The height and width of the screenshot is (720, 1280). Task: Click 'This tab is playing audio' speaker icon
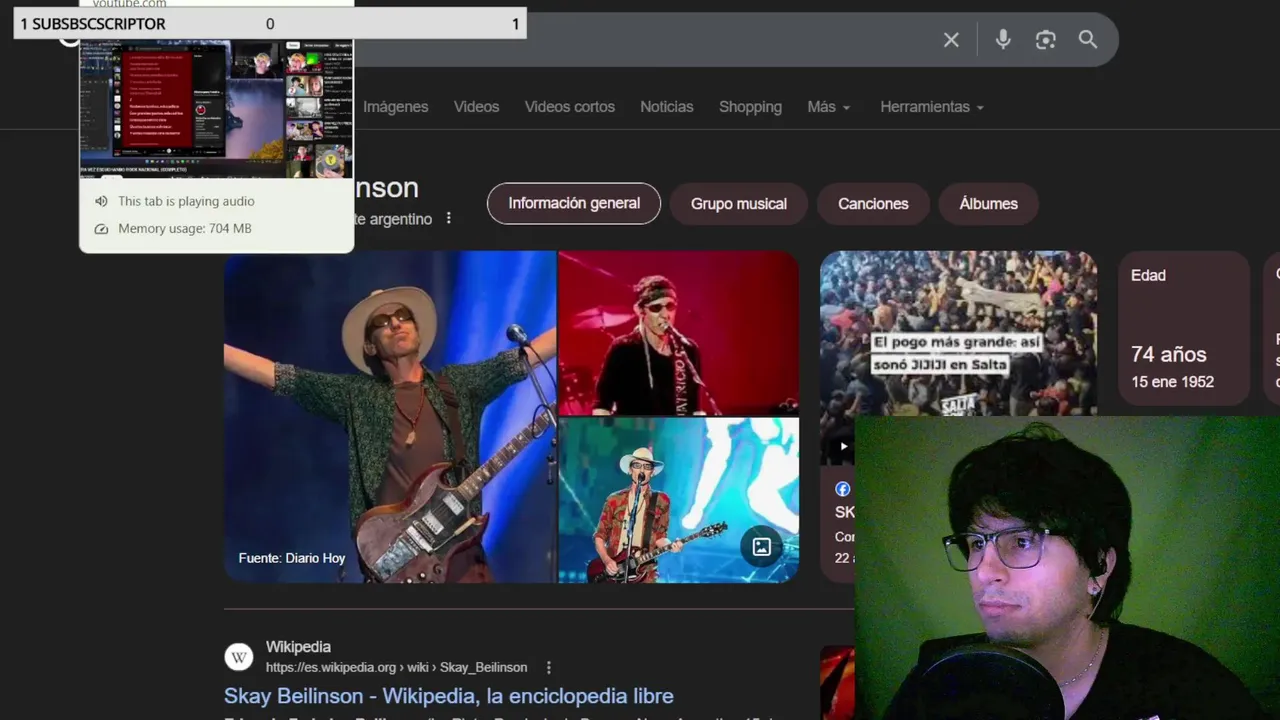[x=101, y=201]
